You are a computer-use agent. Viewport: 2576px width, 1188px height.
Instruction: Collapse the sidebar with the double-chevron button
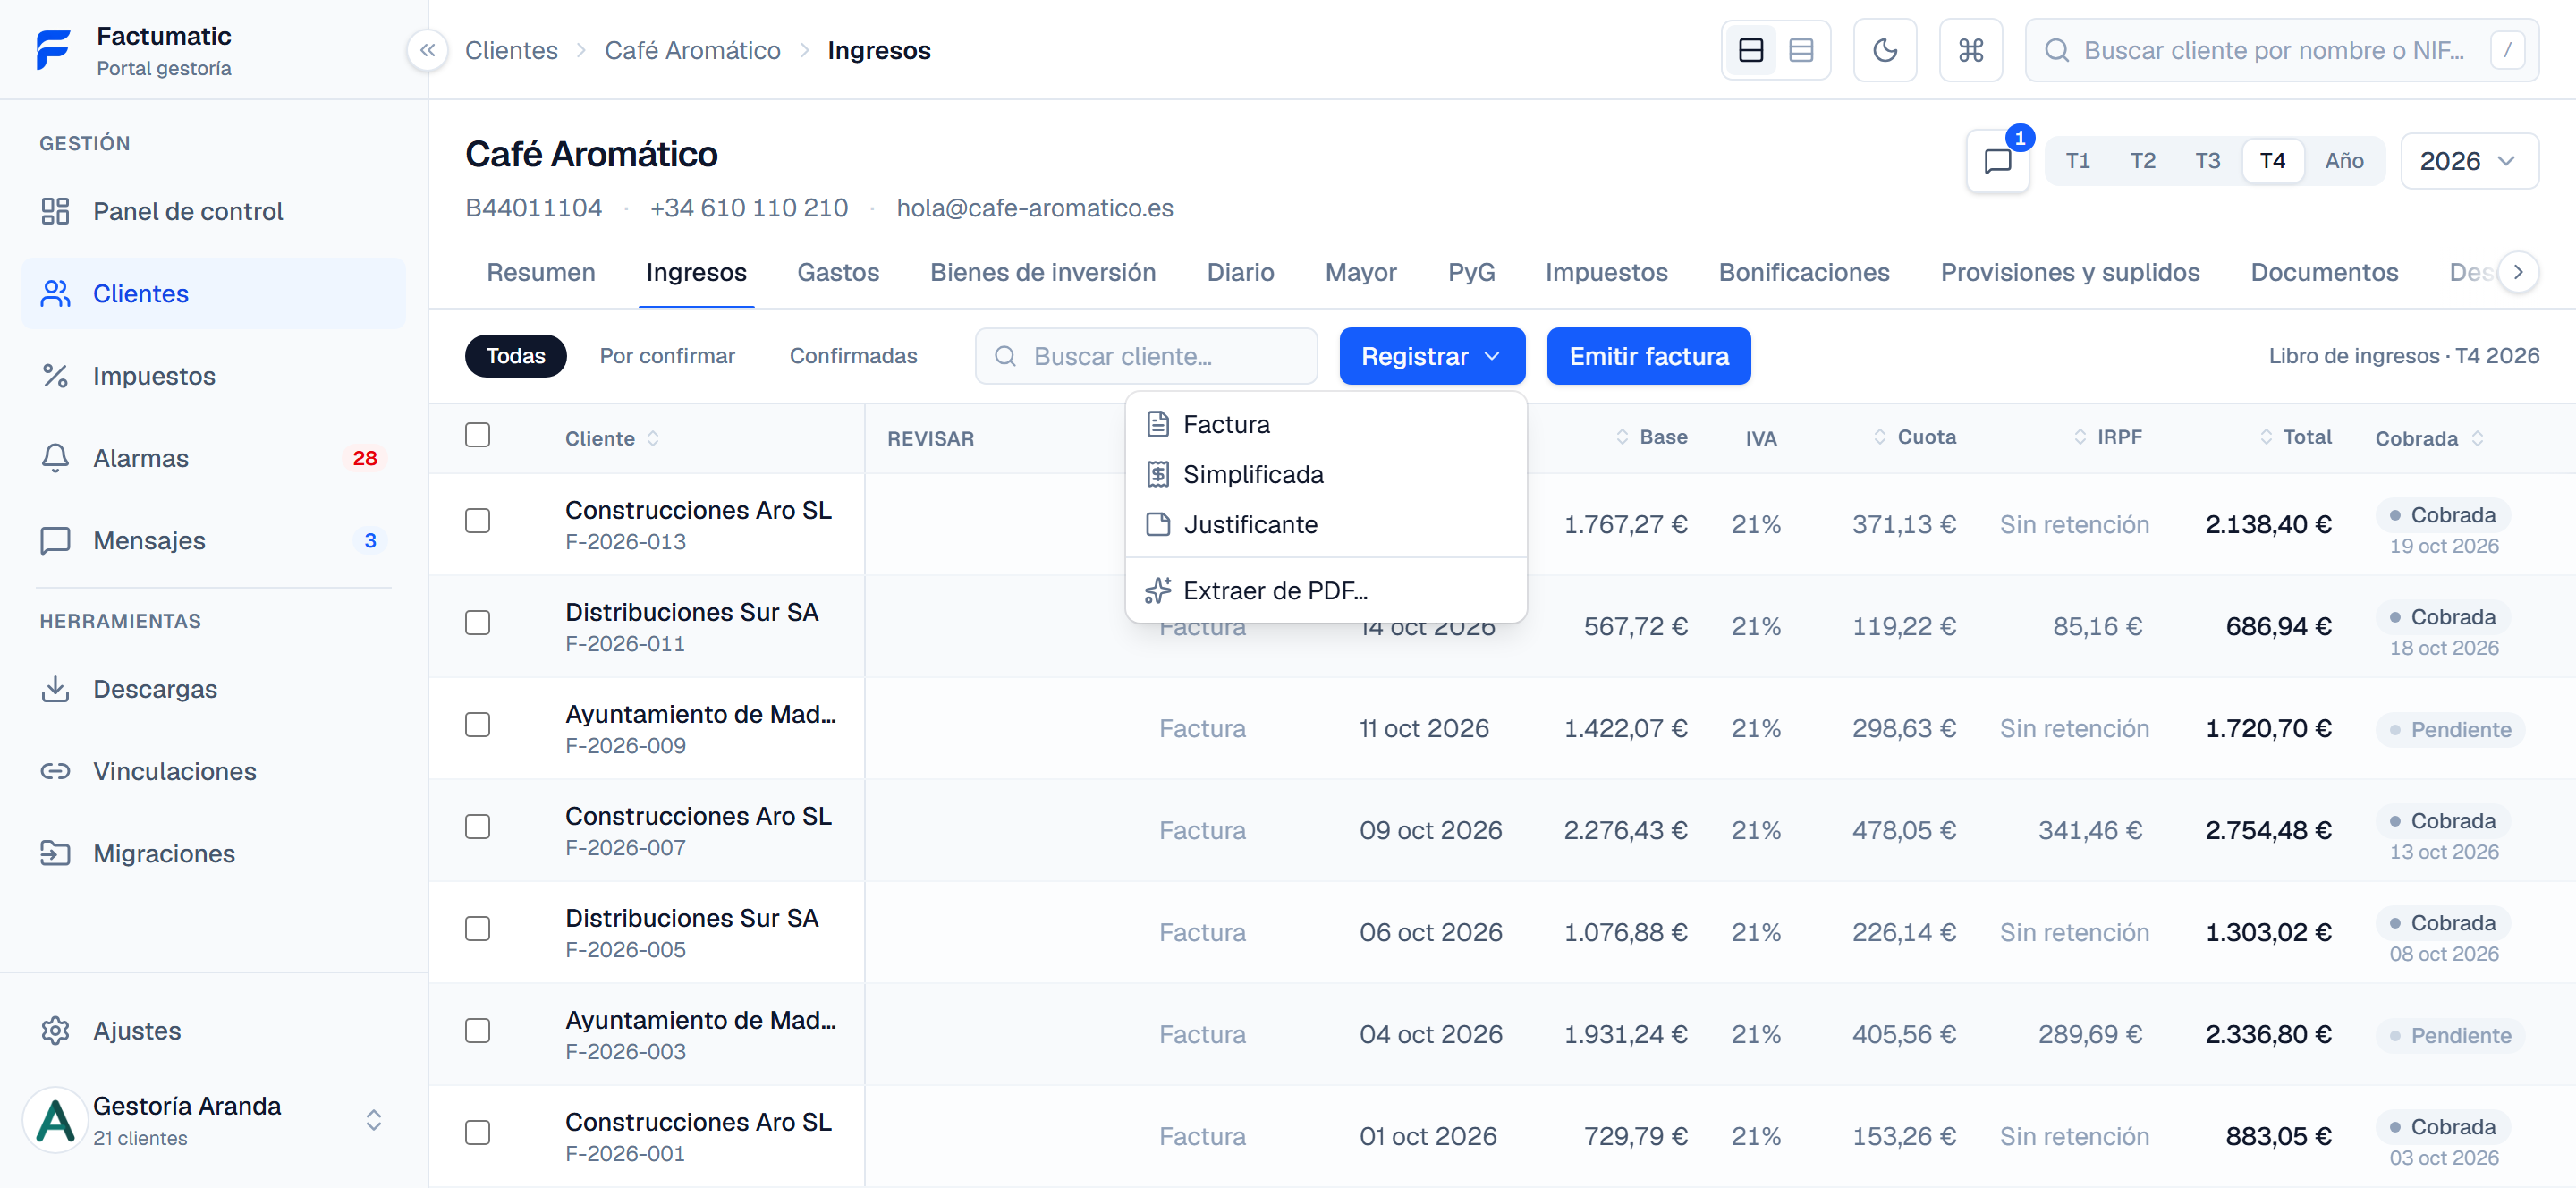click(427, 50)
